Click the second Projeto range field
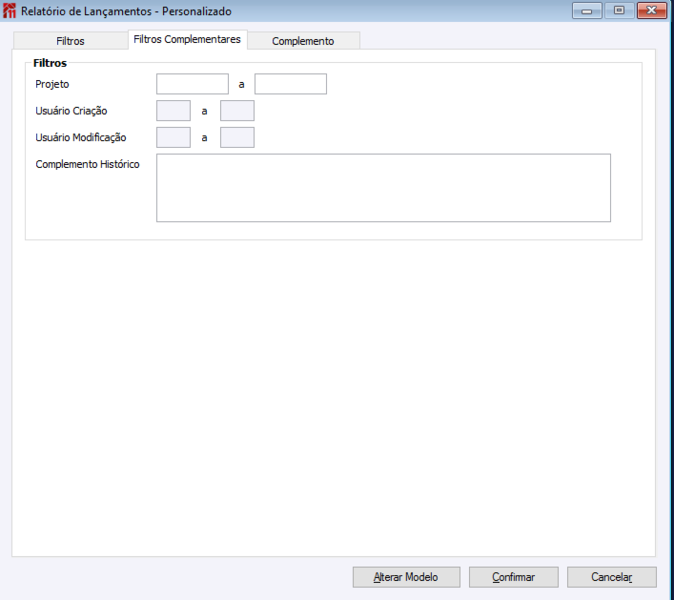 coord(291,84)
